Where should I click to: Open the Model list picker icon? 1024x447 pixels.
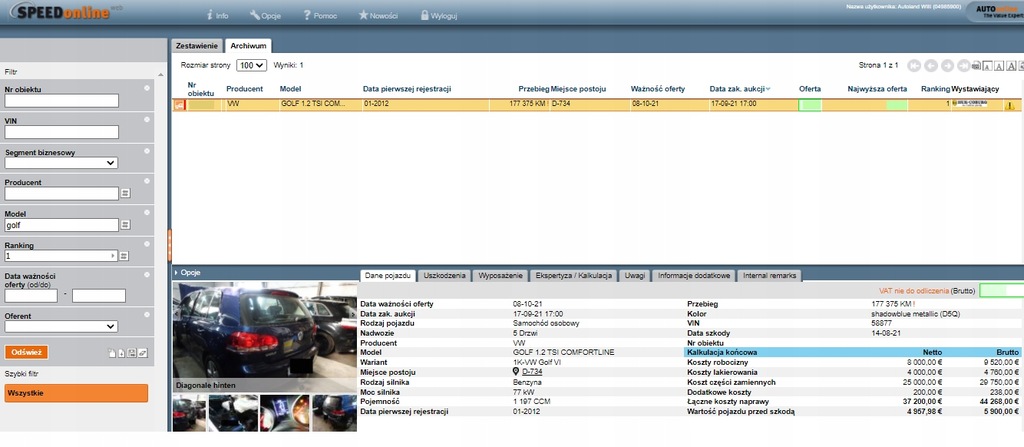tap(125, 225)
